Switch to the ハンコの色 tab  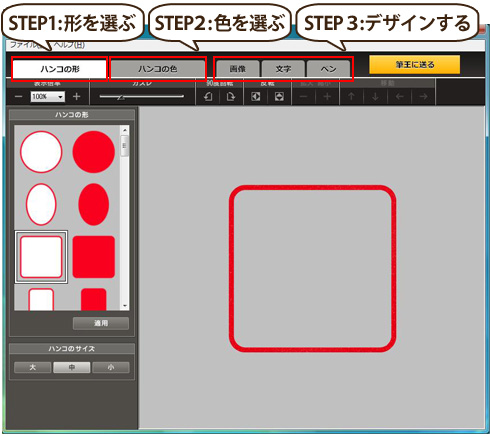click(x=158, y=69)
